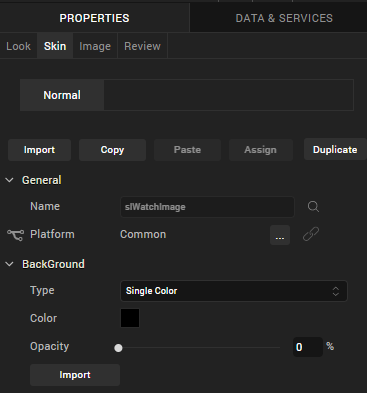Click the Opacity percentage input field
This screenshot has height=393, width=367.
[x=308, y=347]
